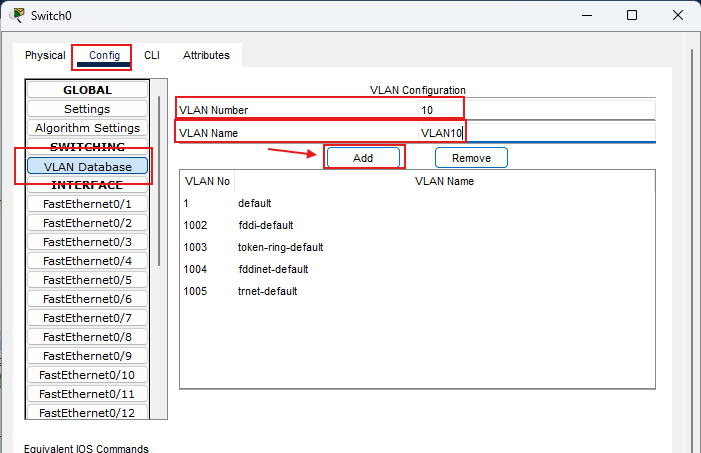Open the CLI tab

[152, 55]
